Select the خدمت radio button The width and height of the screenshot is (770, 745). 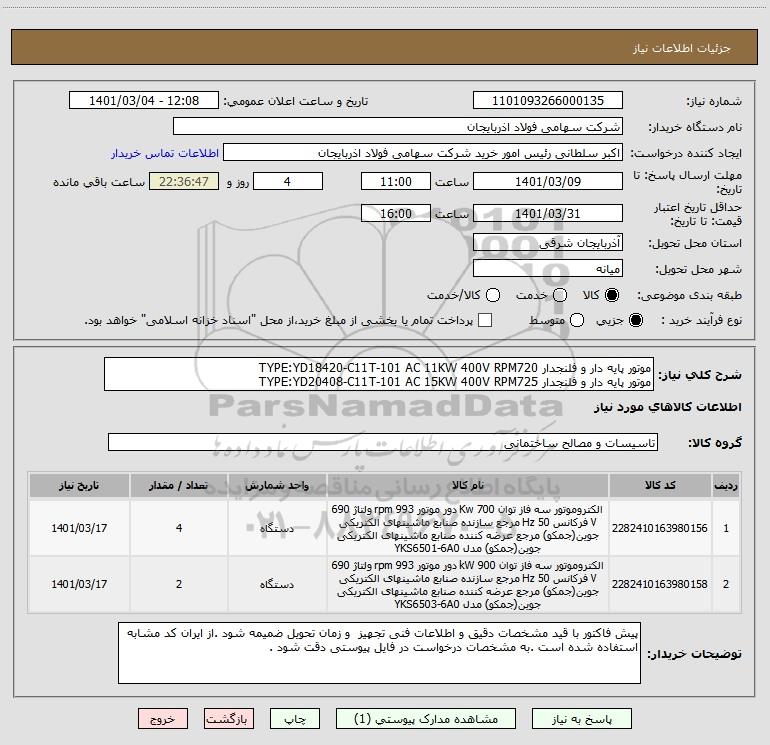[560, 295]
